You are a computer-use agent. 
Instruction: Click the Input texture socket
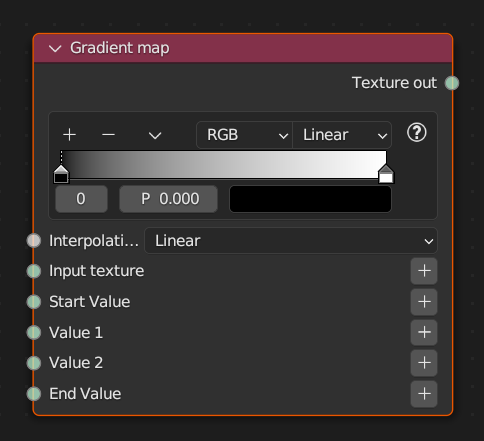34,271
